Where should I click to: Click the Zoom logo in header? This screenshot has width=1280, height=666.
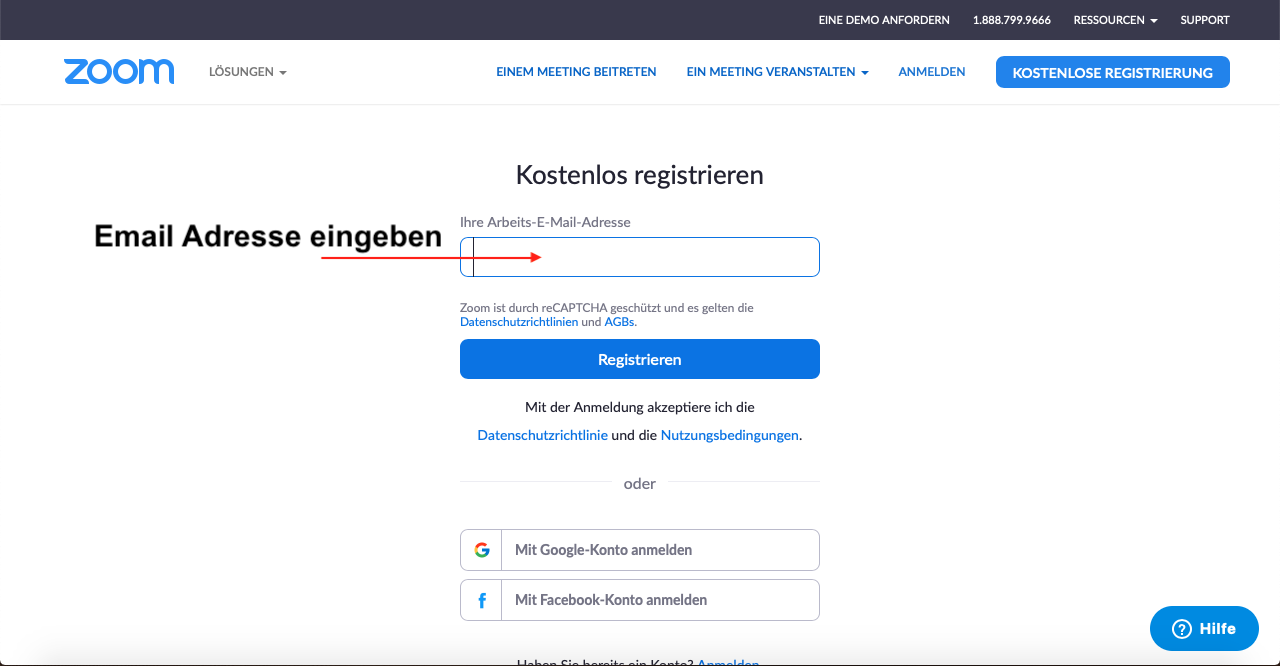pos(118,72)
